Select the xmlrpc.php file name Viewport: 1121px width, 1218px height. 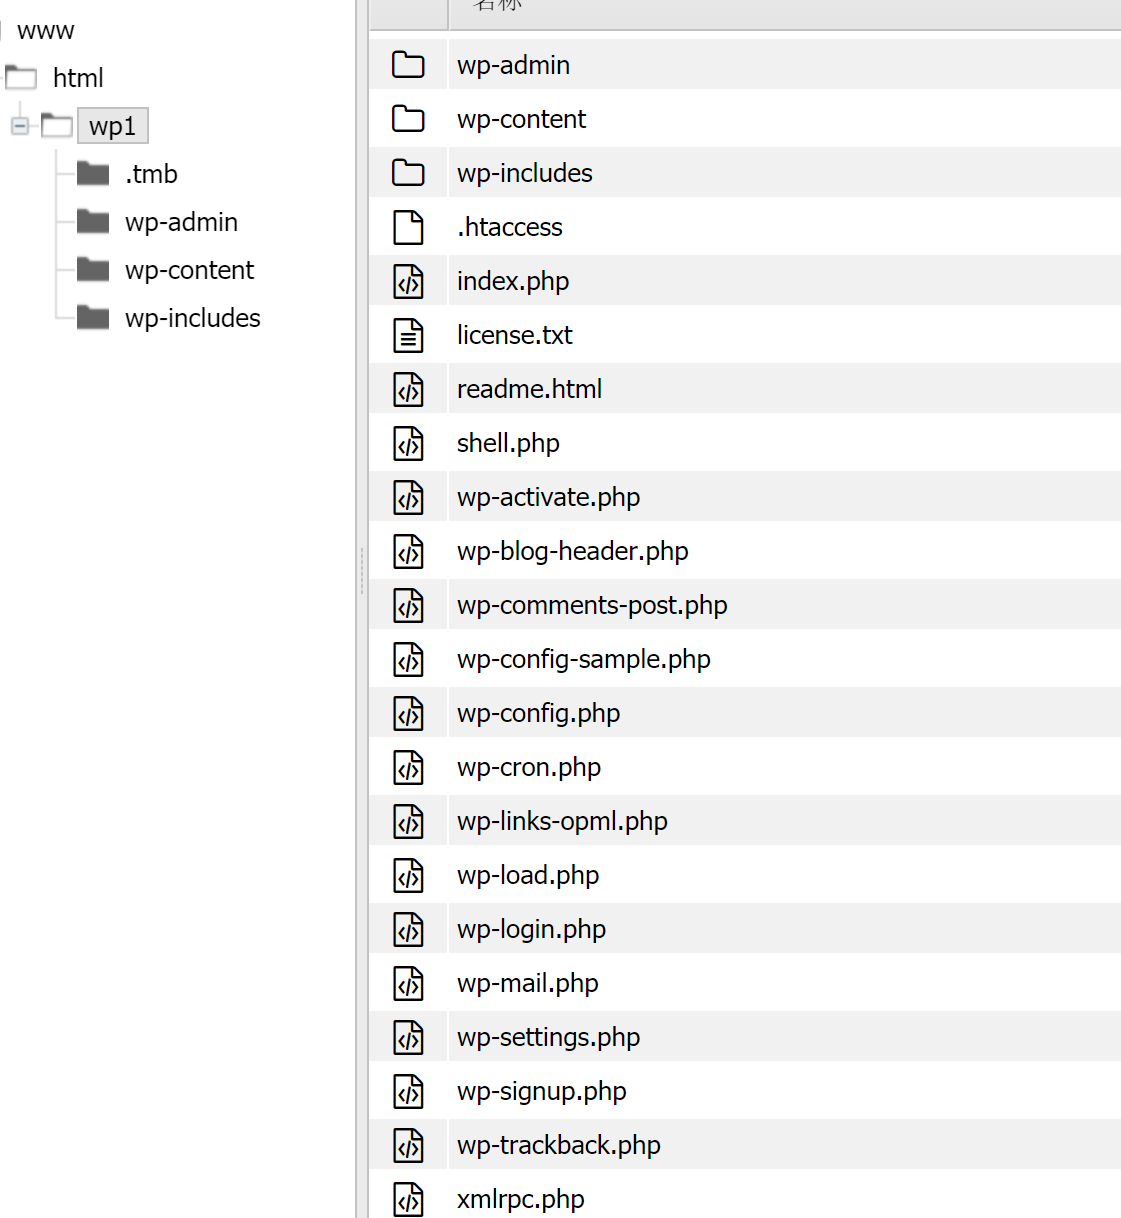pos(520,1199)
